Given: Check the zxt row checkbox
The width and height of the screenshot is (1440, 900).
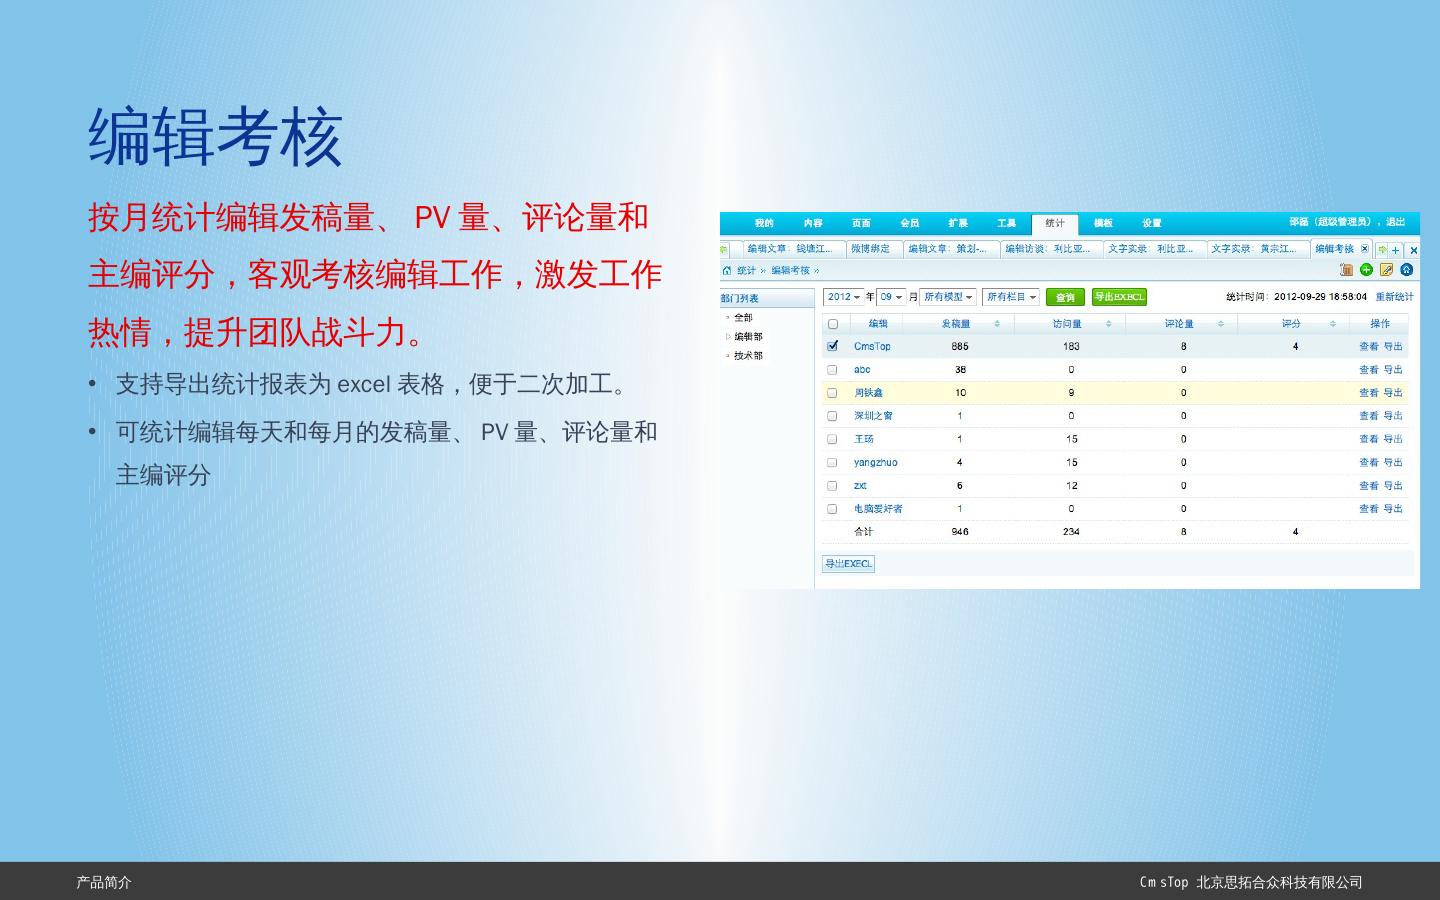Looking at the screenshot, I should click(x=833, y=486).
